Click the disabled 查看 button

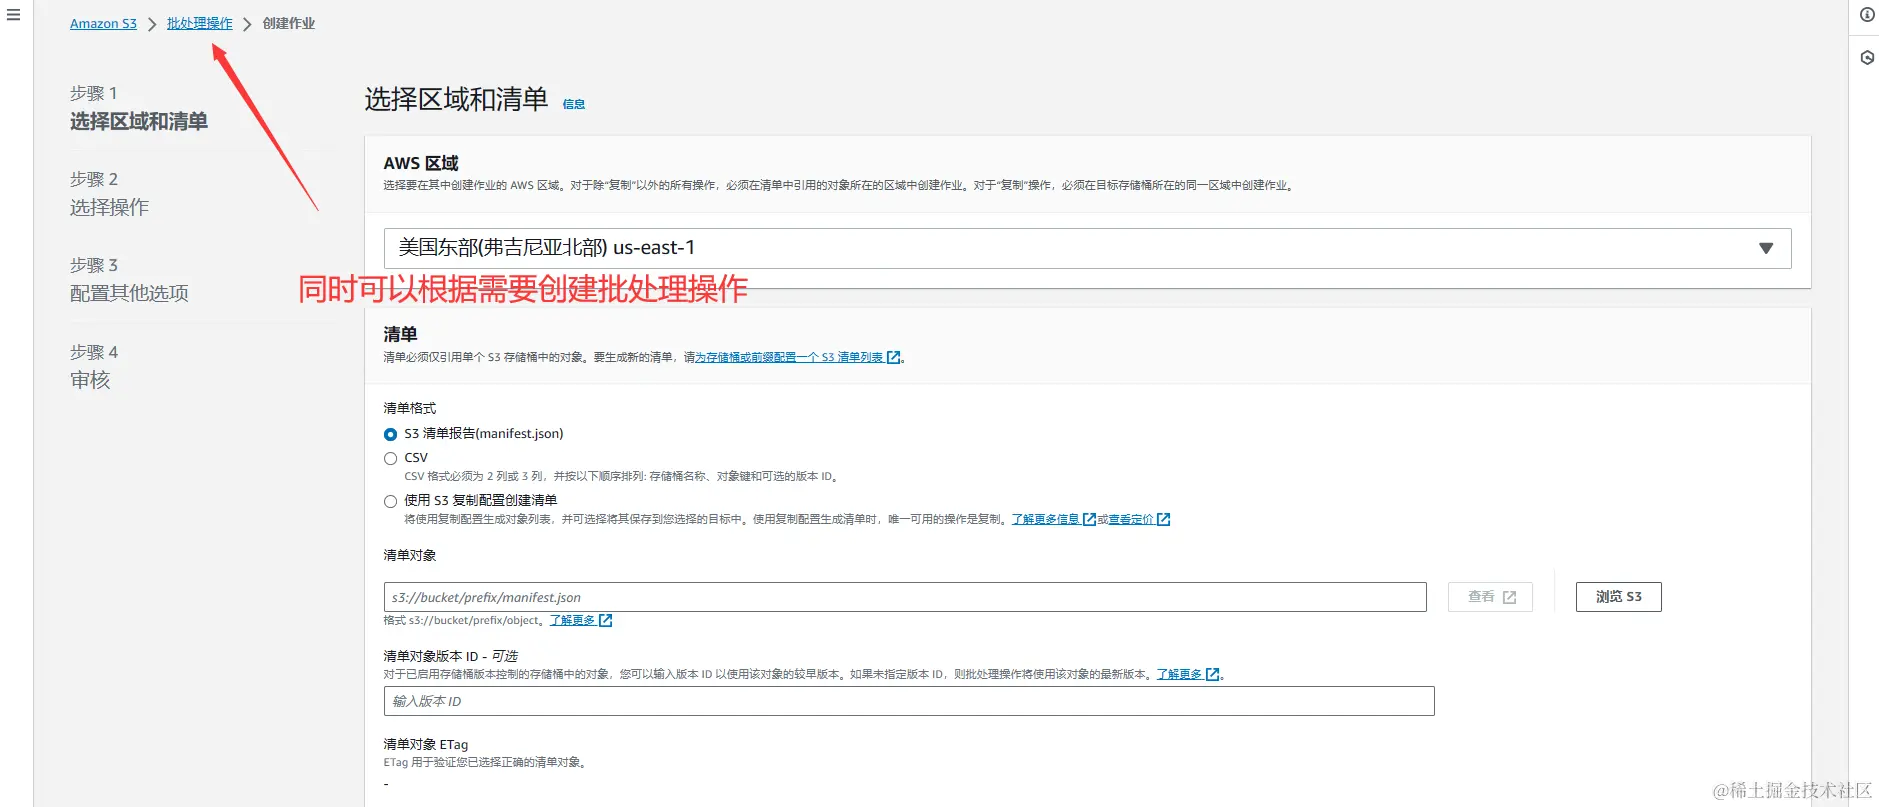1490,597
